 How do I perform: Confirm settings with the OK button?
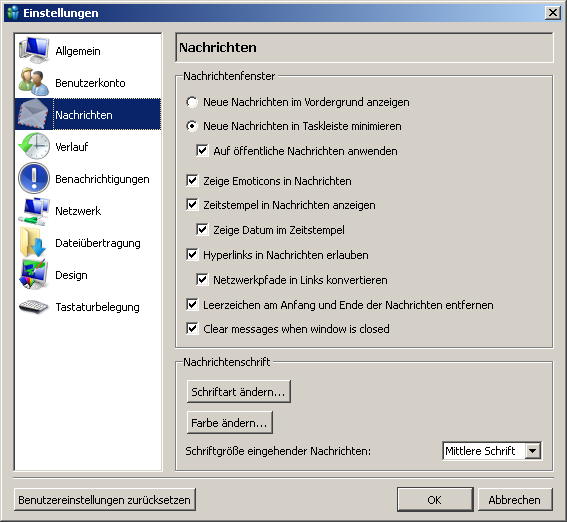(x=435, y=500)
